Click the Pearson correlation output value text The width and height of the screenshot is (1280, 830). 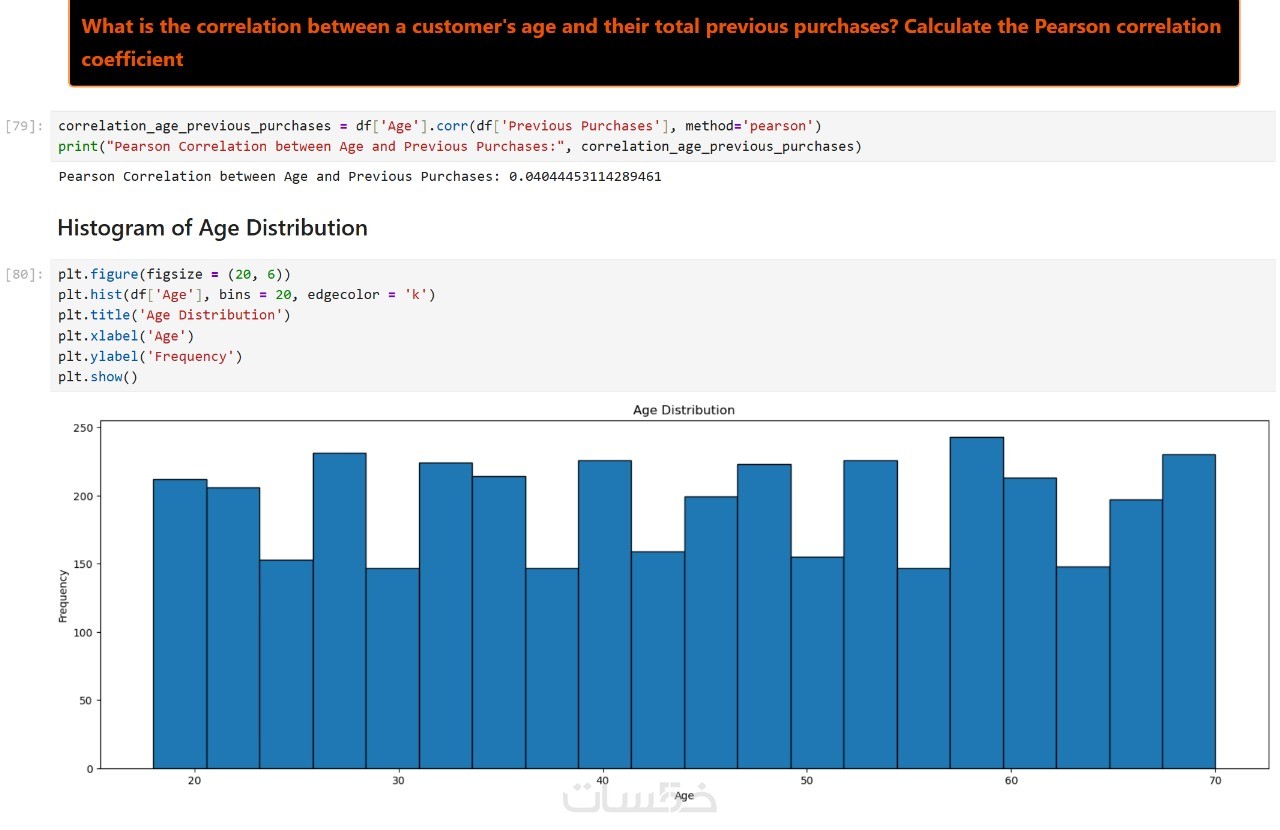click(360, 177)
